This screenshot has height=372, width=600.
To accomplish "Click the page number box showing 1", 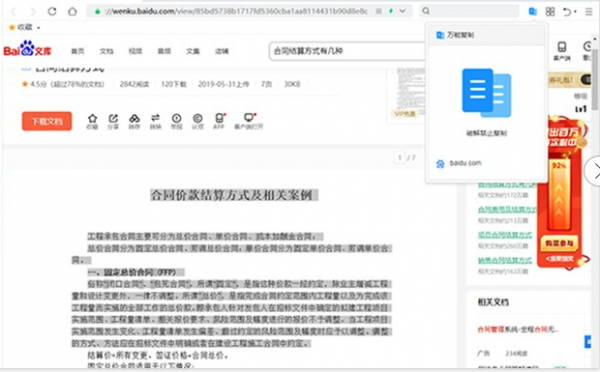I will pyautogui.click(x=399, y=158).
